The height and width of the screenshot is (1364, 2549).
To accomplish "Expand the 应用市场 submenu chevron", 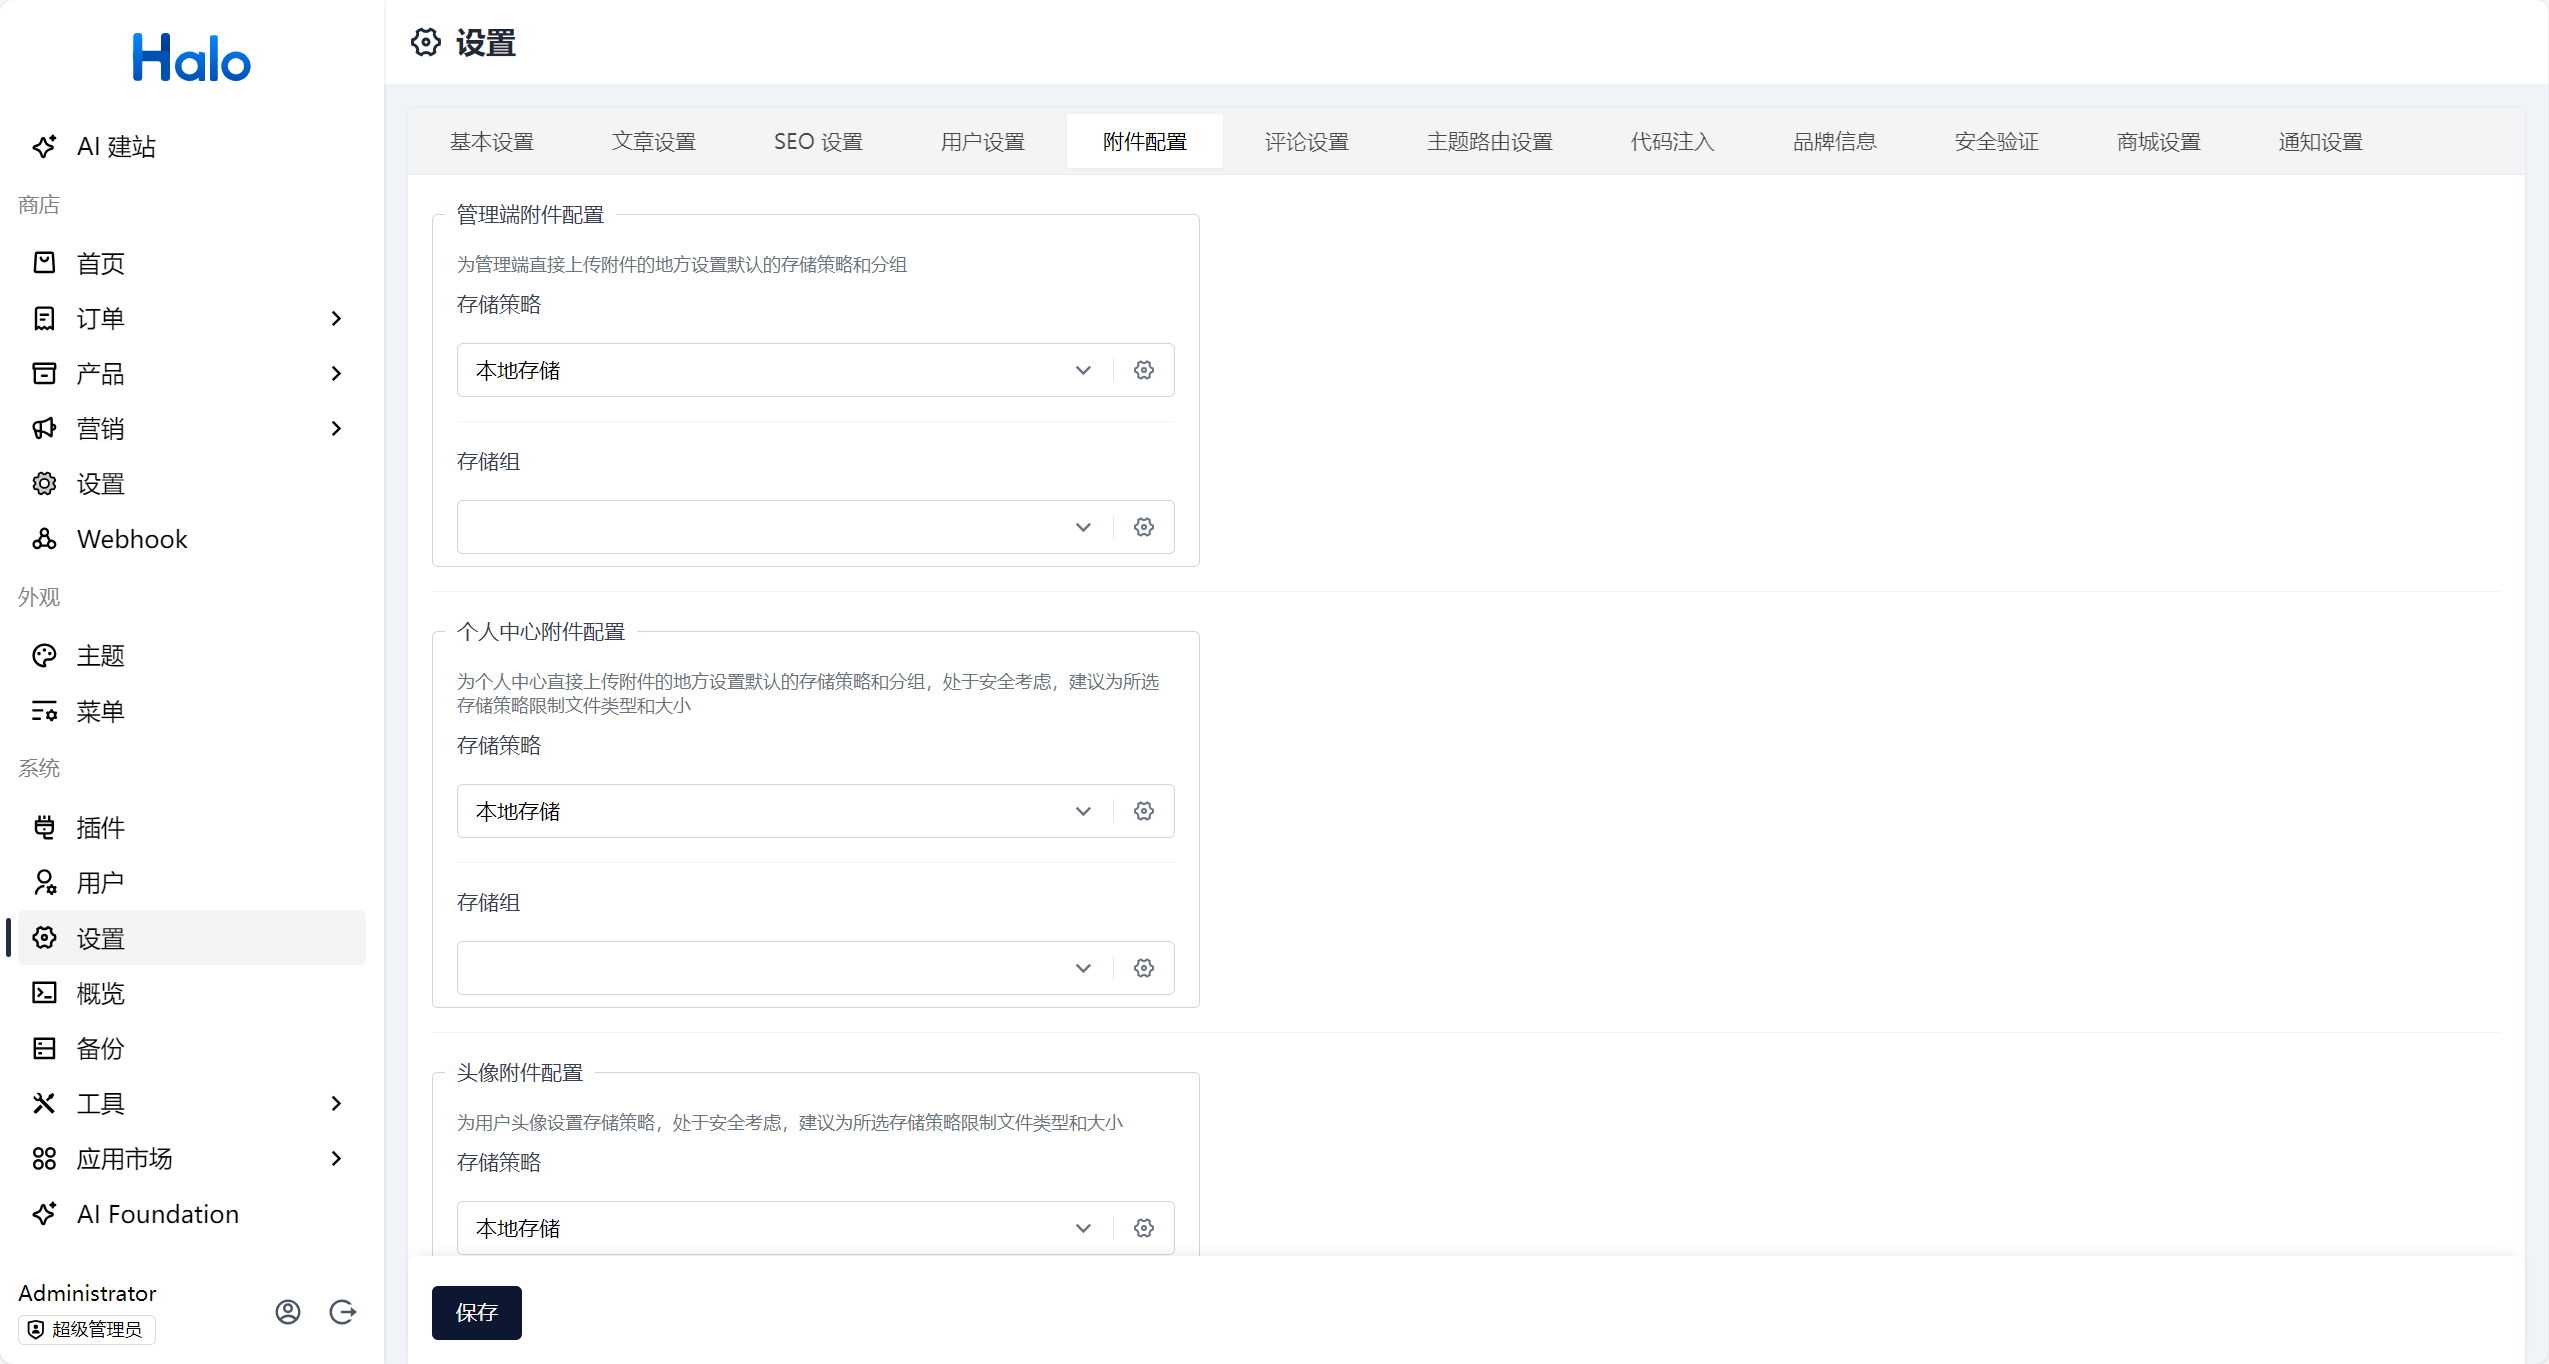I will tap(336, 1158).
